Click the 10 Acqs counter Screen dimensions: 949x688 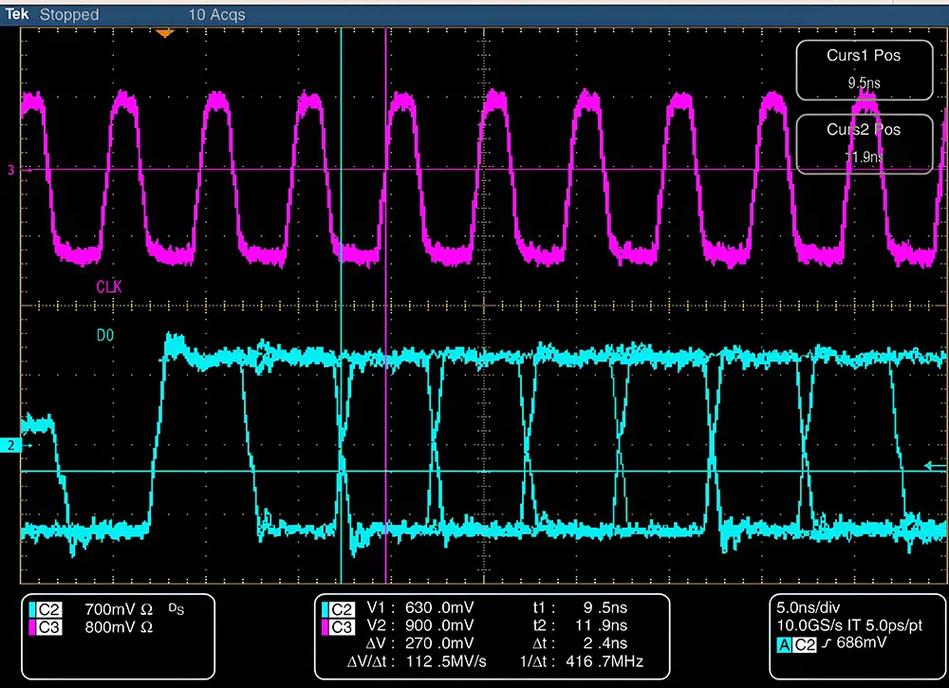coord(216,15)
